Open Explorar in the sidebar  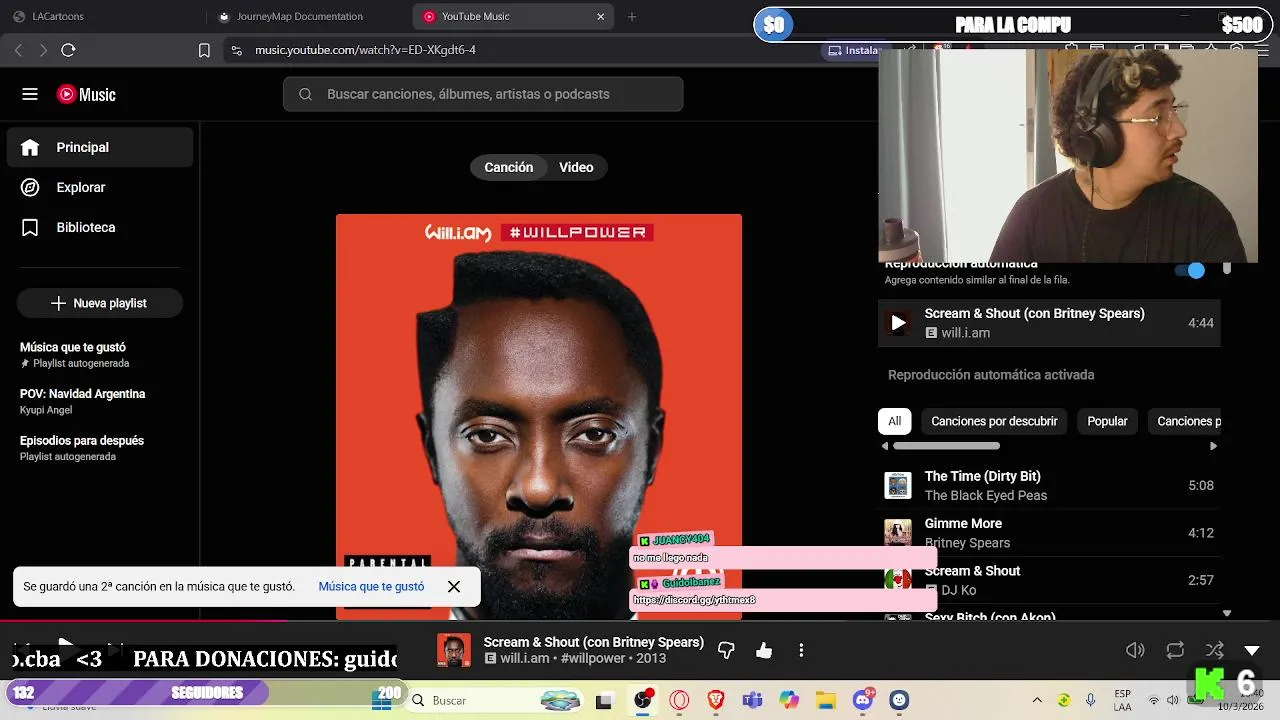100,187
